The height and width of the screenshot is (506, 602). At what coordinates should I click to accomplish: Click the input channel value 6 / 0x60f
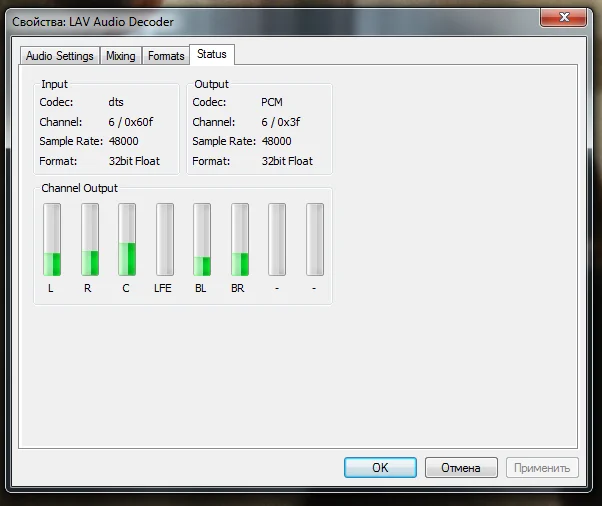[x=131, y=122]
